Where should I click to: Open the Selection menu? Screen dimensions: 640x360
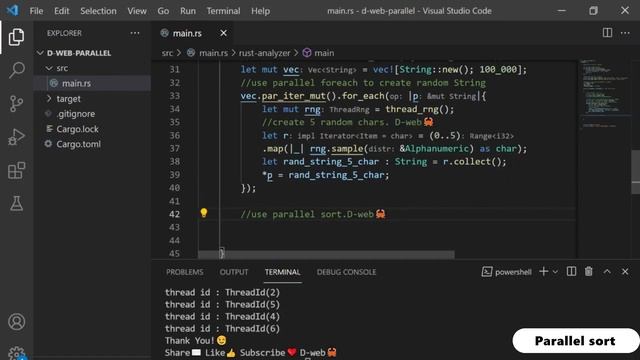pos(98,11)
